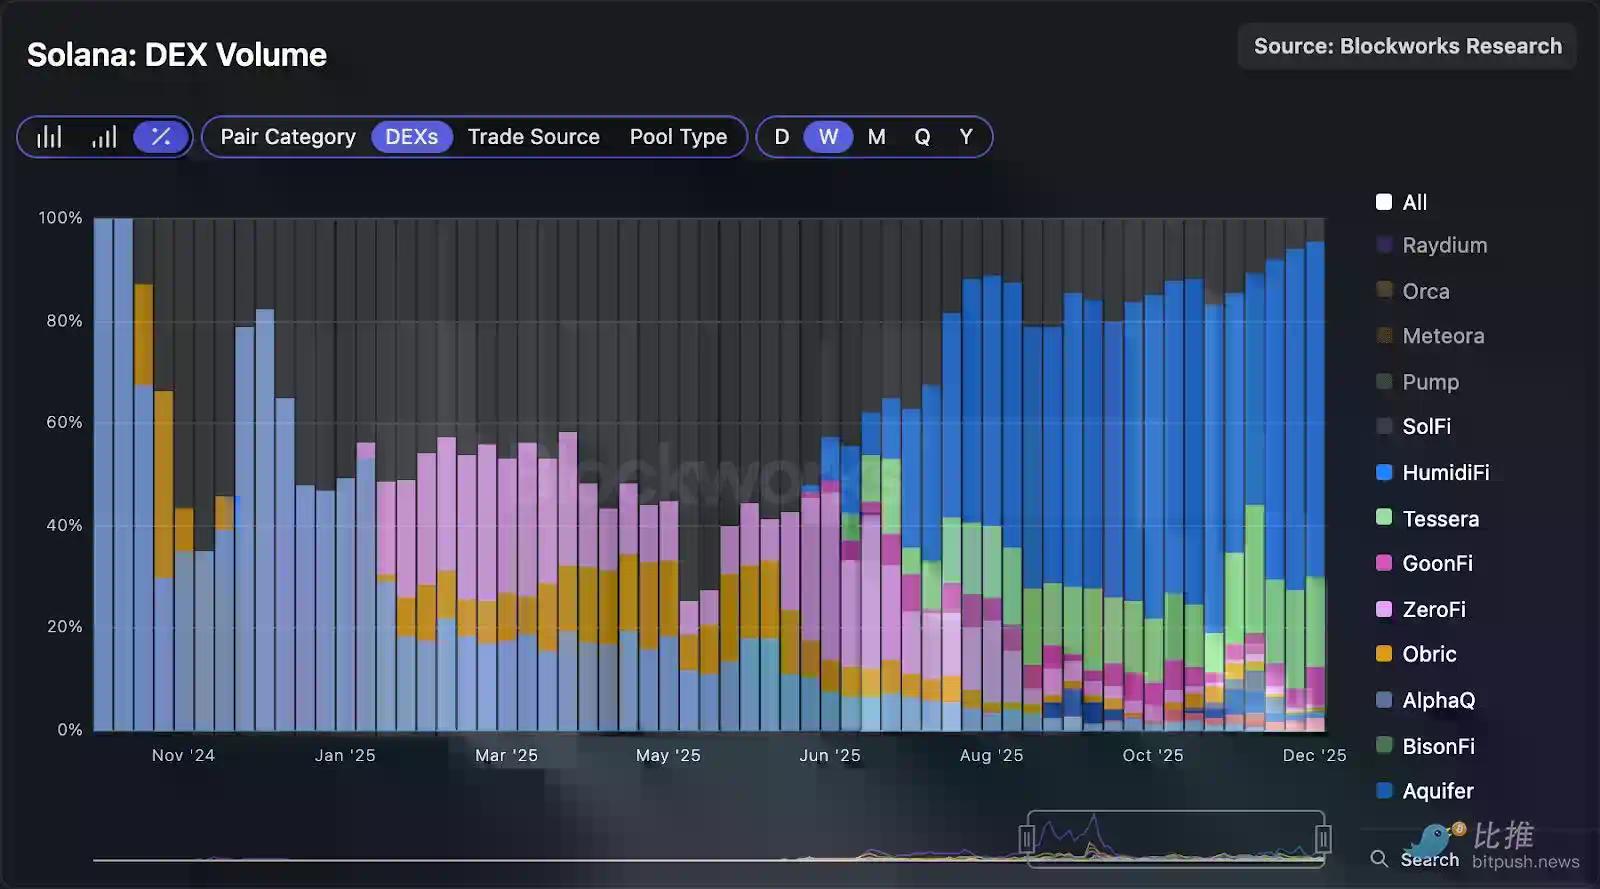Click the Obric legend item
The height and width of the screenshot is (889, 1600).
tap(1428, 654)
